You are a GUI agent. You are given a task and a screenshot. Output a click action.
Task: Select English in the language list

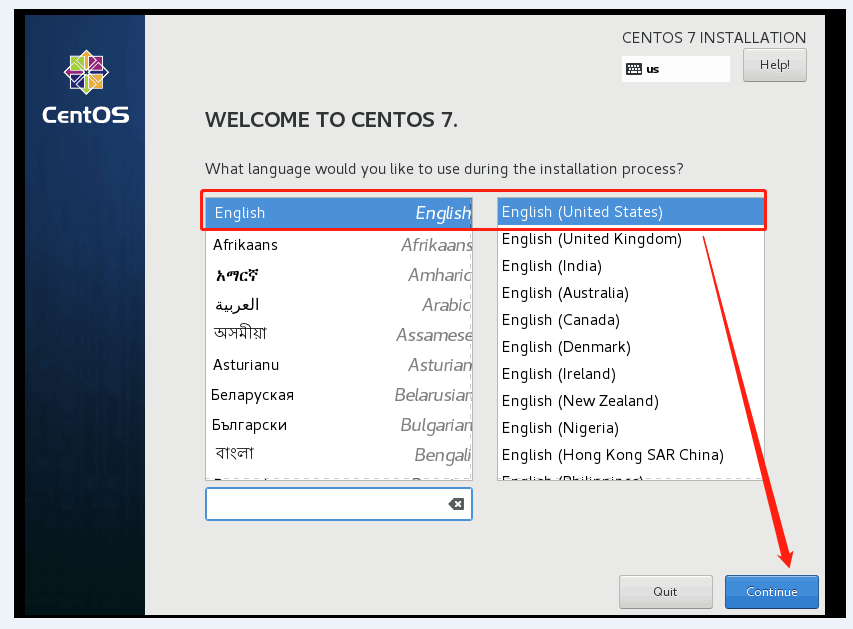pyautogui.click(x=338, y=213)
